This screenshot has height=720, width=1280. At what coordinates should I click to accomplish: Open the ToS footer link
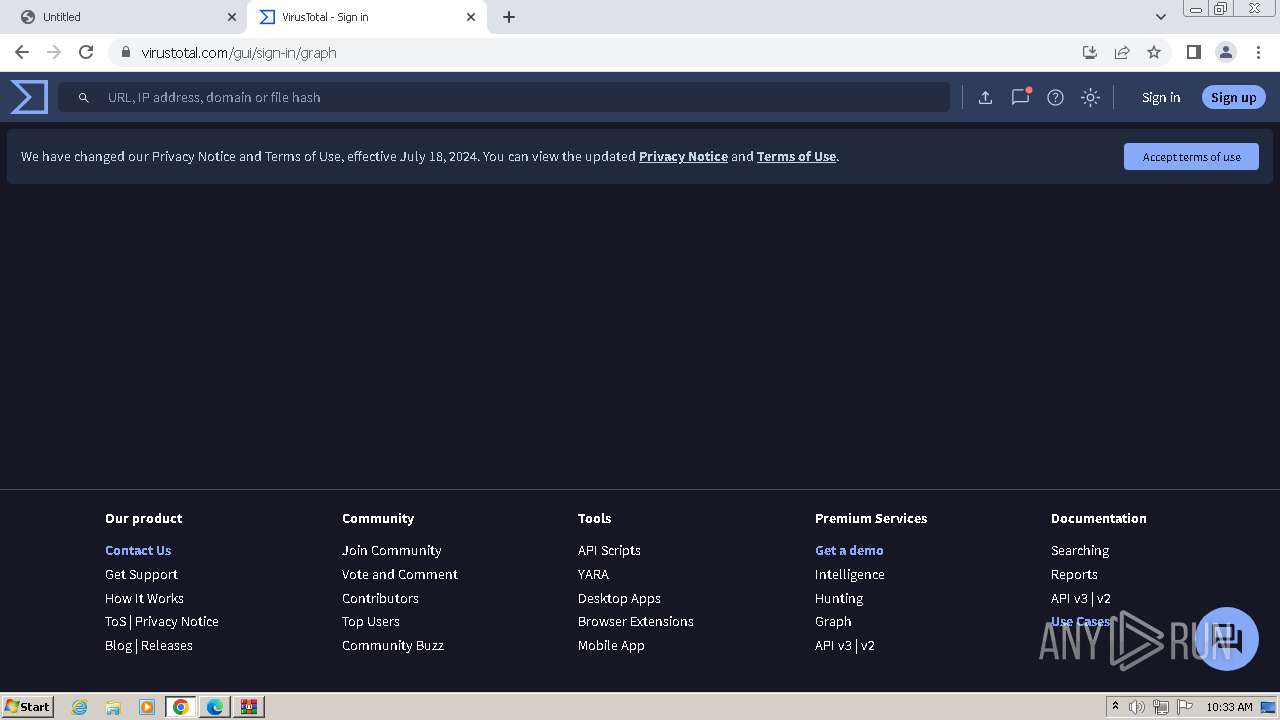click(115, 621)
